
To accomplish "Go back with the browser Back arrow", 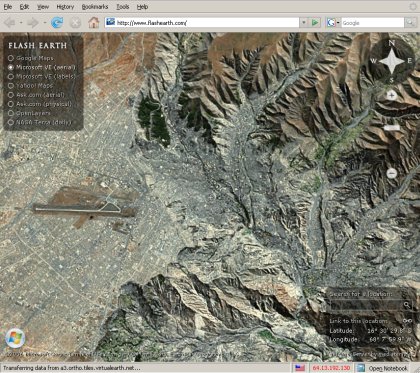I will 9,23.
